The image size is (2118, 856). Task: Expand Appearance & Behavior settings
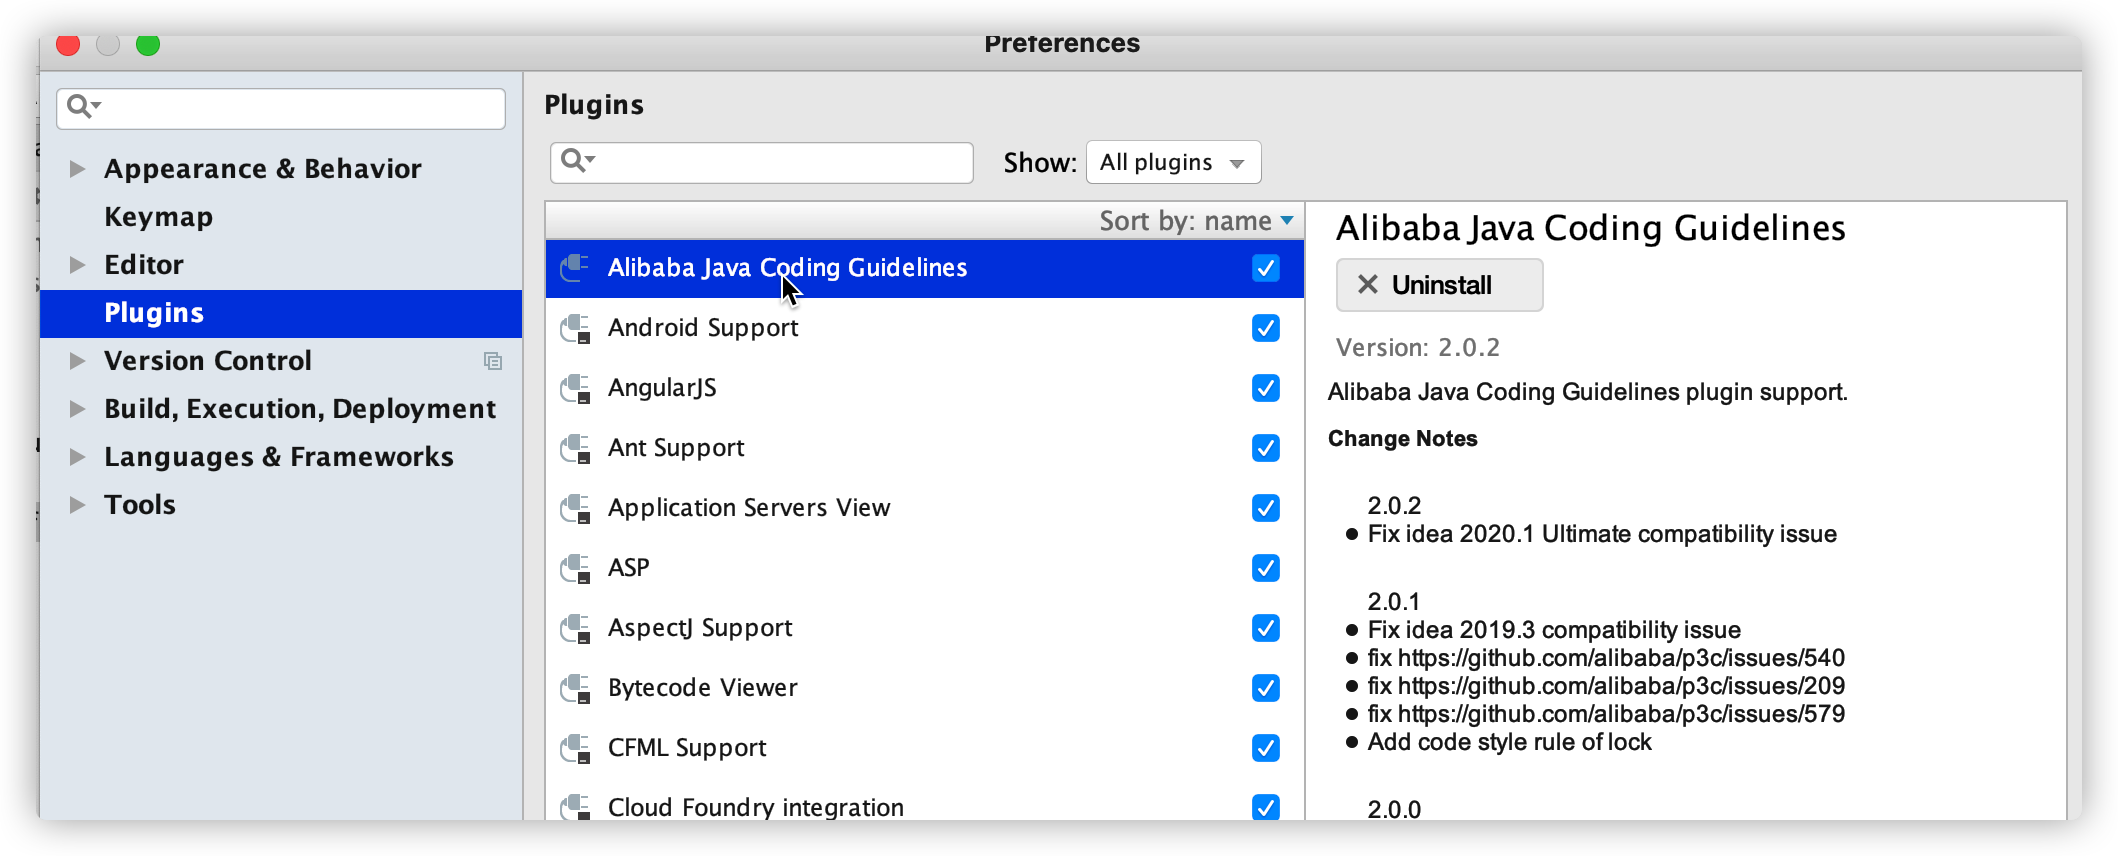(77, 169)
